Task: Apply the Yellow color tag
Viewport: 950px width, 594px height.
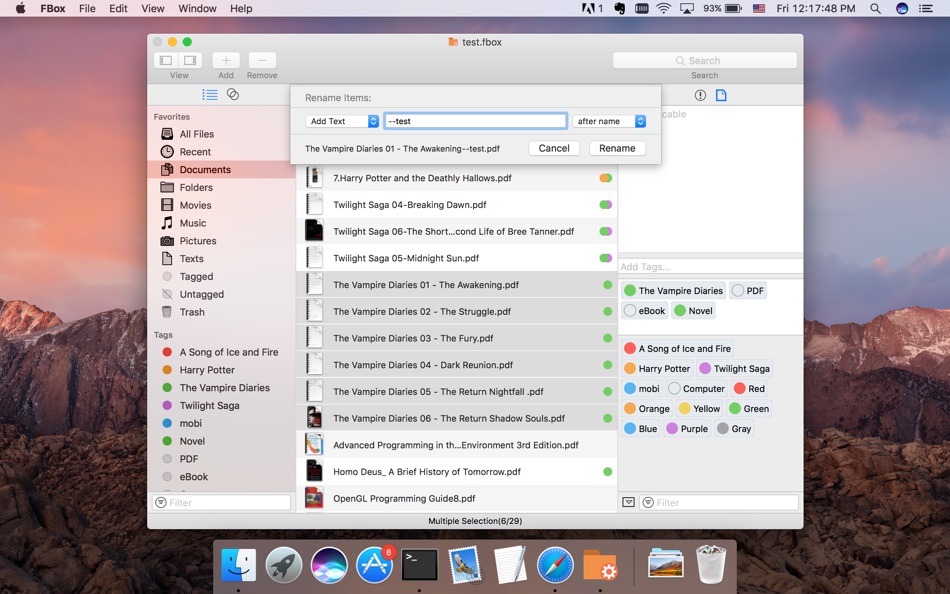Action: pos(700,409)
